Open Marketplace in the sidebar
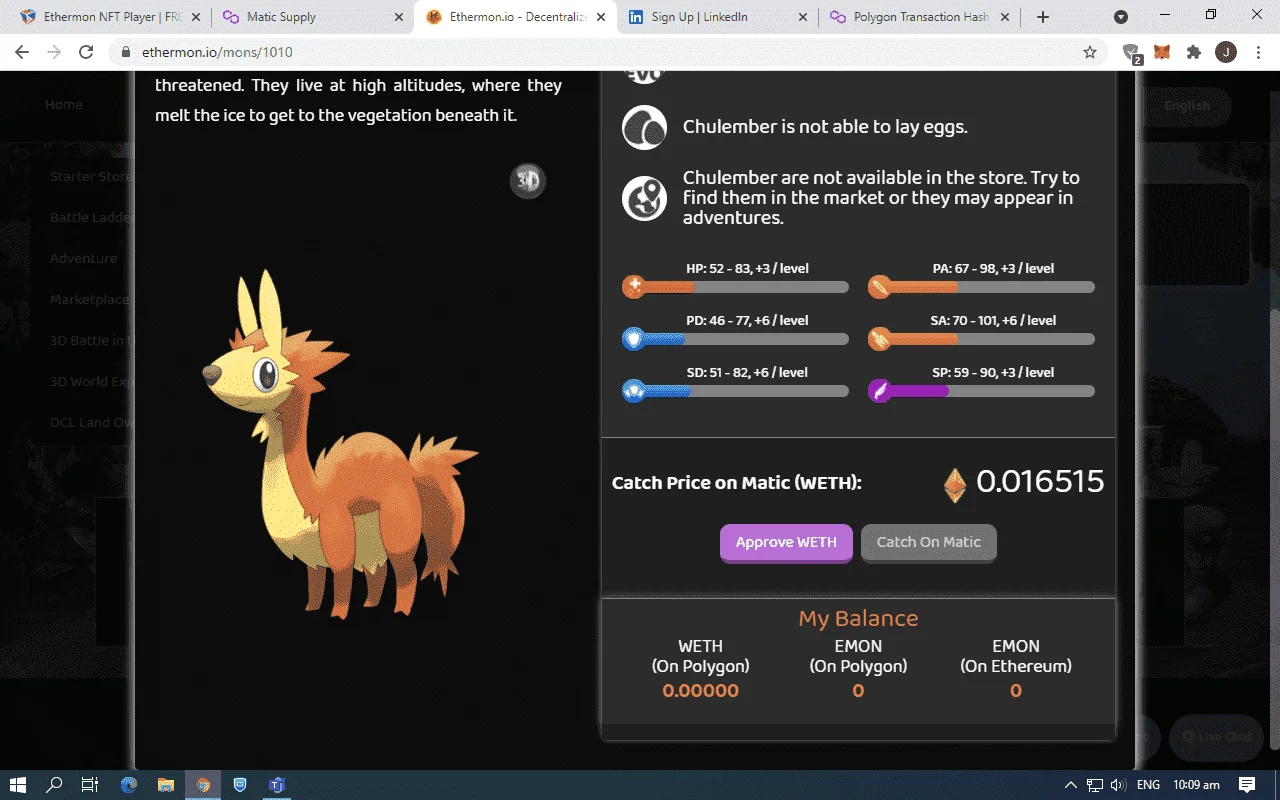 pyautogui.click(x=90, y=300)
